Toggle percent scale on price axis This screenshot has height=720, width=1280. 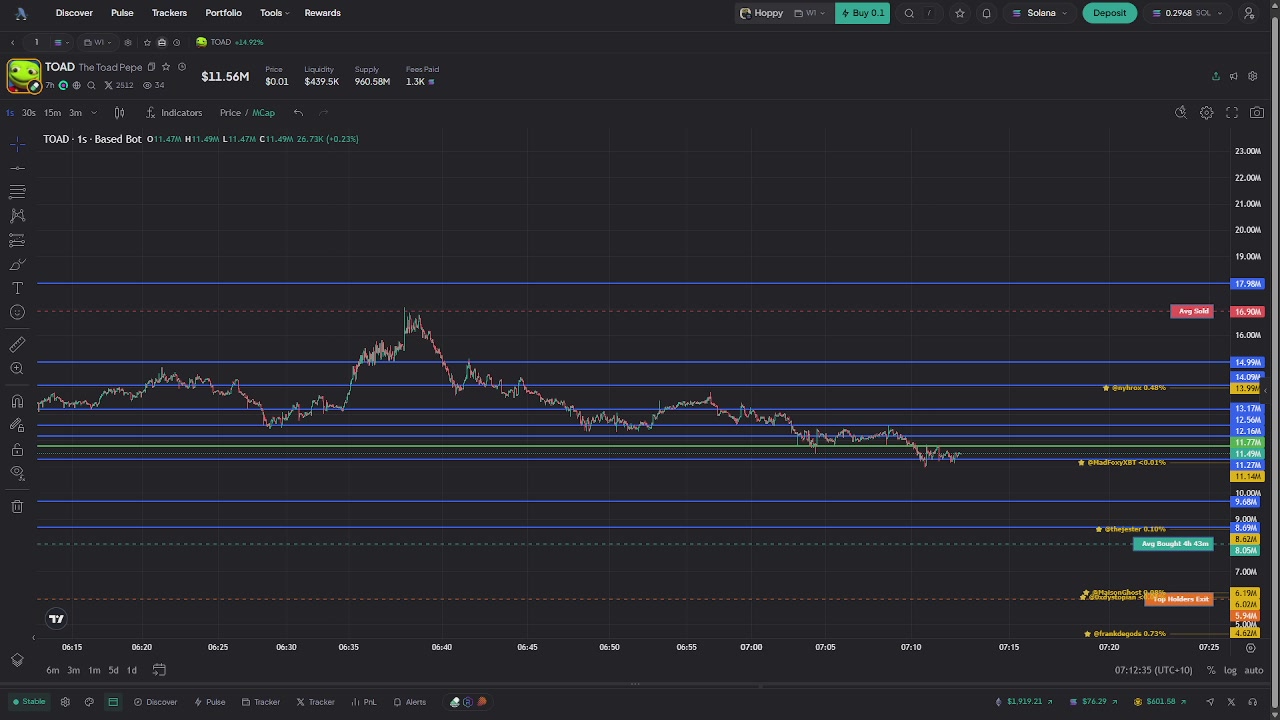pos(1211,670)
